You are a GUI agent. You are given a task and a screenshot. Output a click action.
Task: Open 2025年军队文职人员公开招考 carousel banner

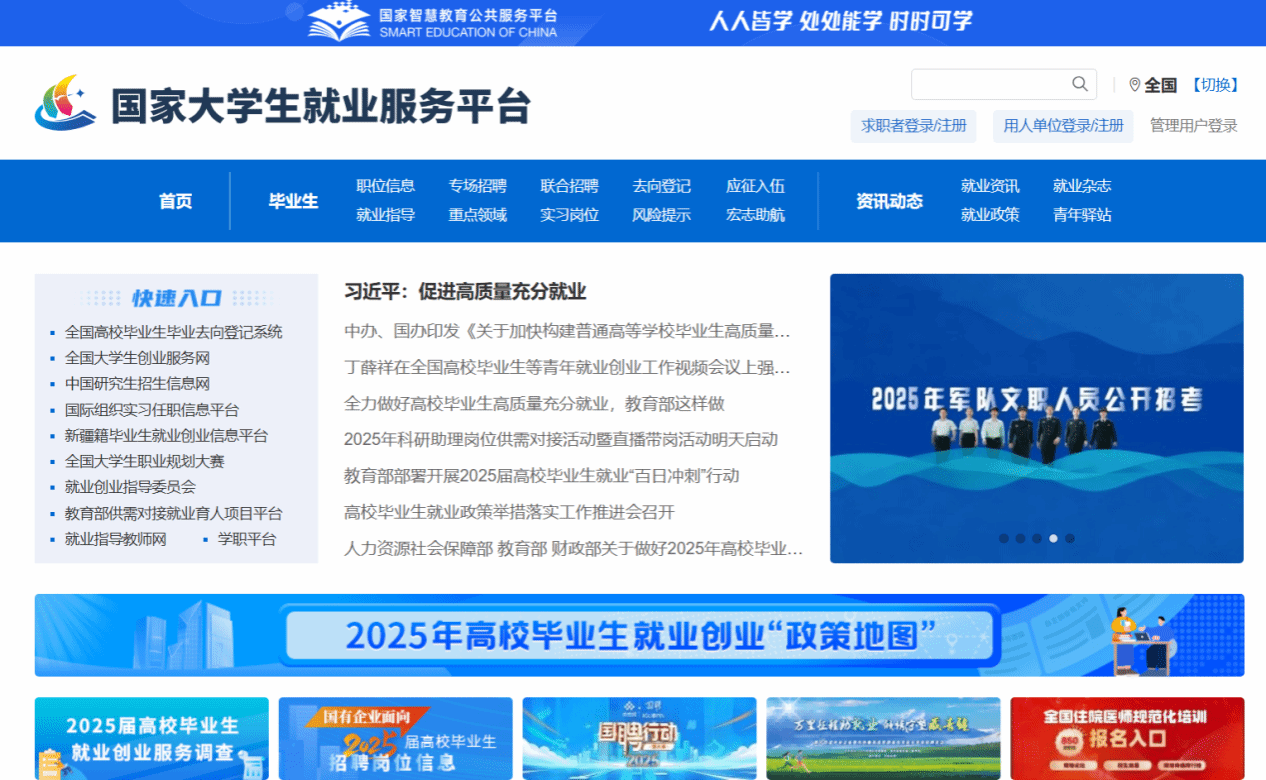(x=1037, y=418)
